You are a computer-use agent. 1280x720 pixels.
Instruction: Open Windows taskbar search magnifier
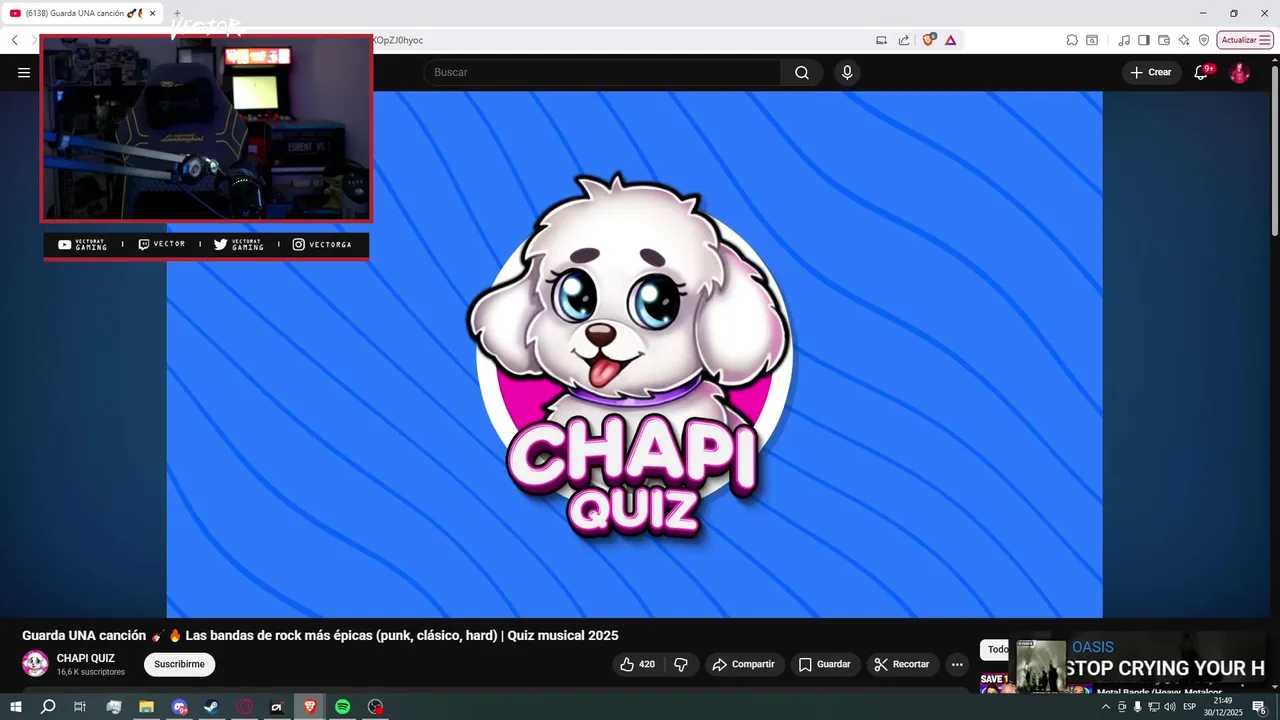pyautogui.click(x=48, y=707)
